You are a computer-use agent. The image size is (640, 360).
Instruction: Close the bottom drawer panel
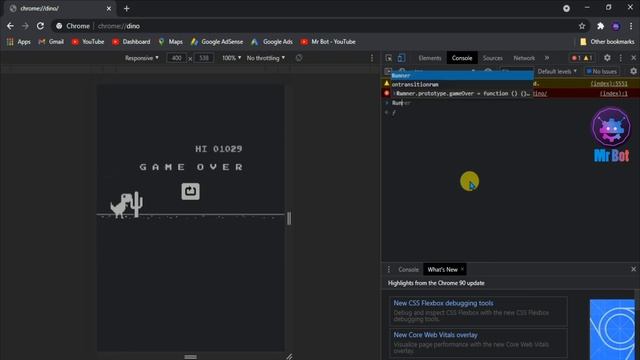633,269
